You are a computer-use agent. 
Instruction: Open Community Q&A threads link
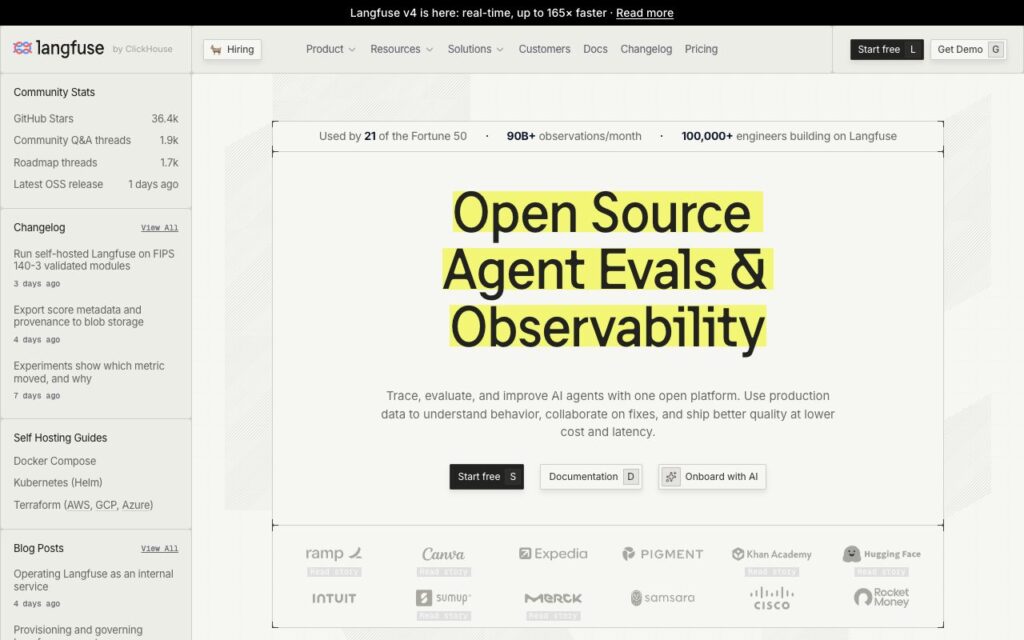coord(96,140)
